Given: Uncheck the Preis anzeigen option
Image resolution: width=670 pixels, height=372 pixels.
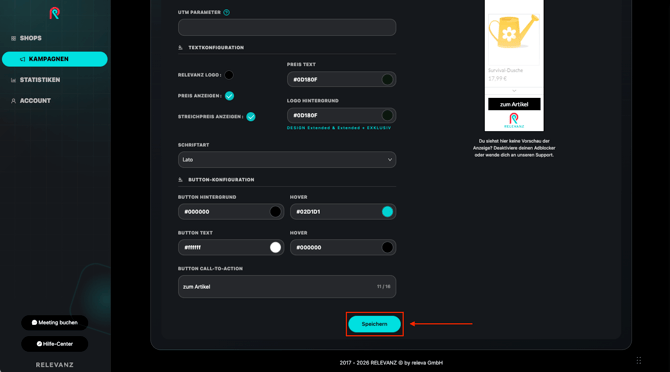Looking at the screenshot, I should tap(229, 96).
